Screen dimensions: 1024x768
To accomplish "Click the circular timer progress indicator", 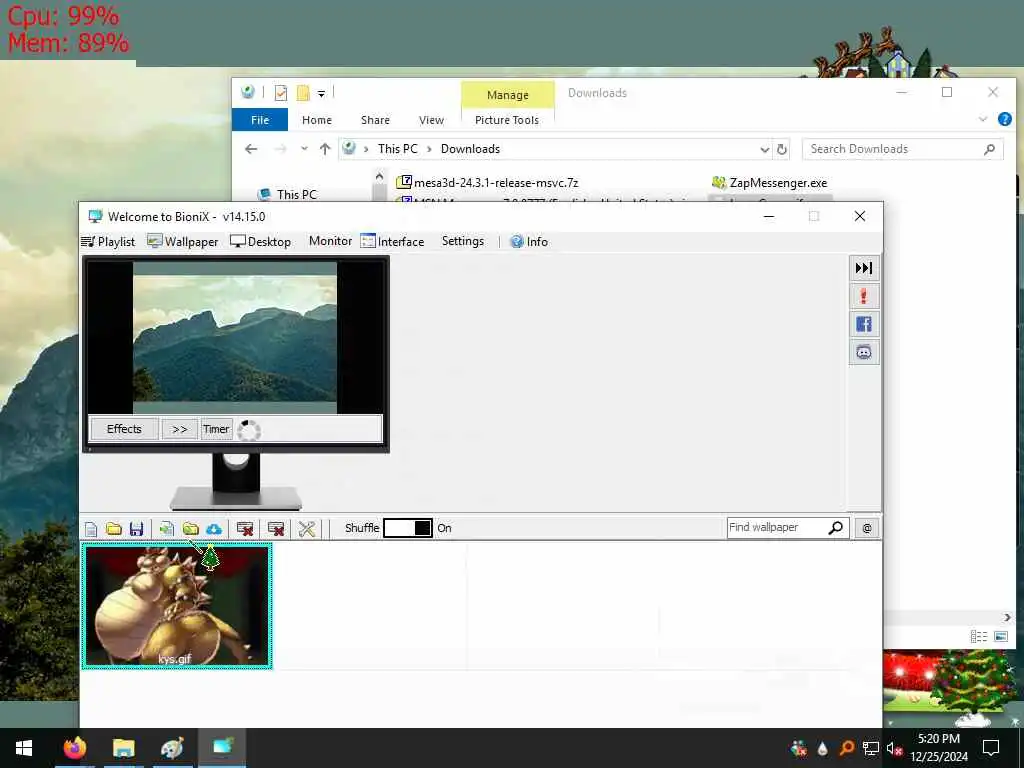I will click(249, 430).
